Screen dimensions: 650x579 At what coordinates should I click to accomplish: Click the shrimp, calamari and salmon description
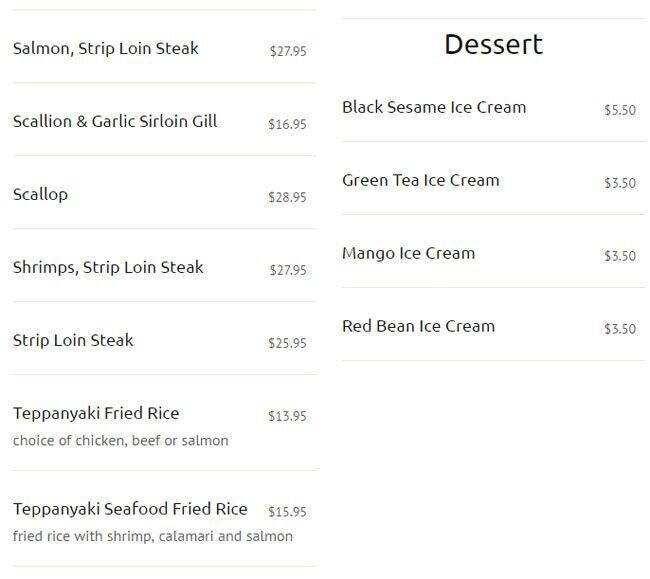(x=153, y=536)
